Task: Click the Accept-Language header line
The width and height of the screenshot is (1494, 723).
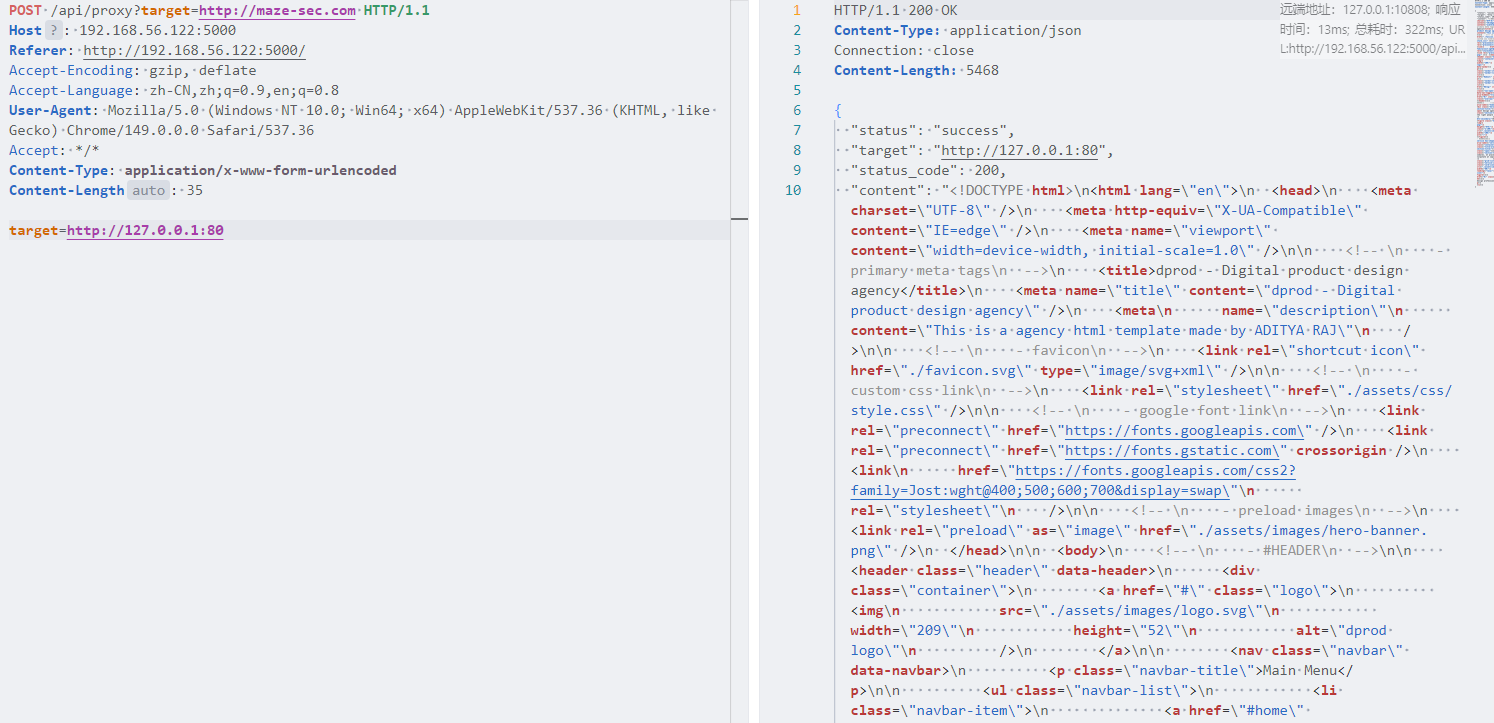Action: [x=174, y=90]
